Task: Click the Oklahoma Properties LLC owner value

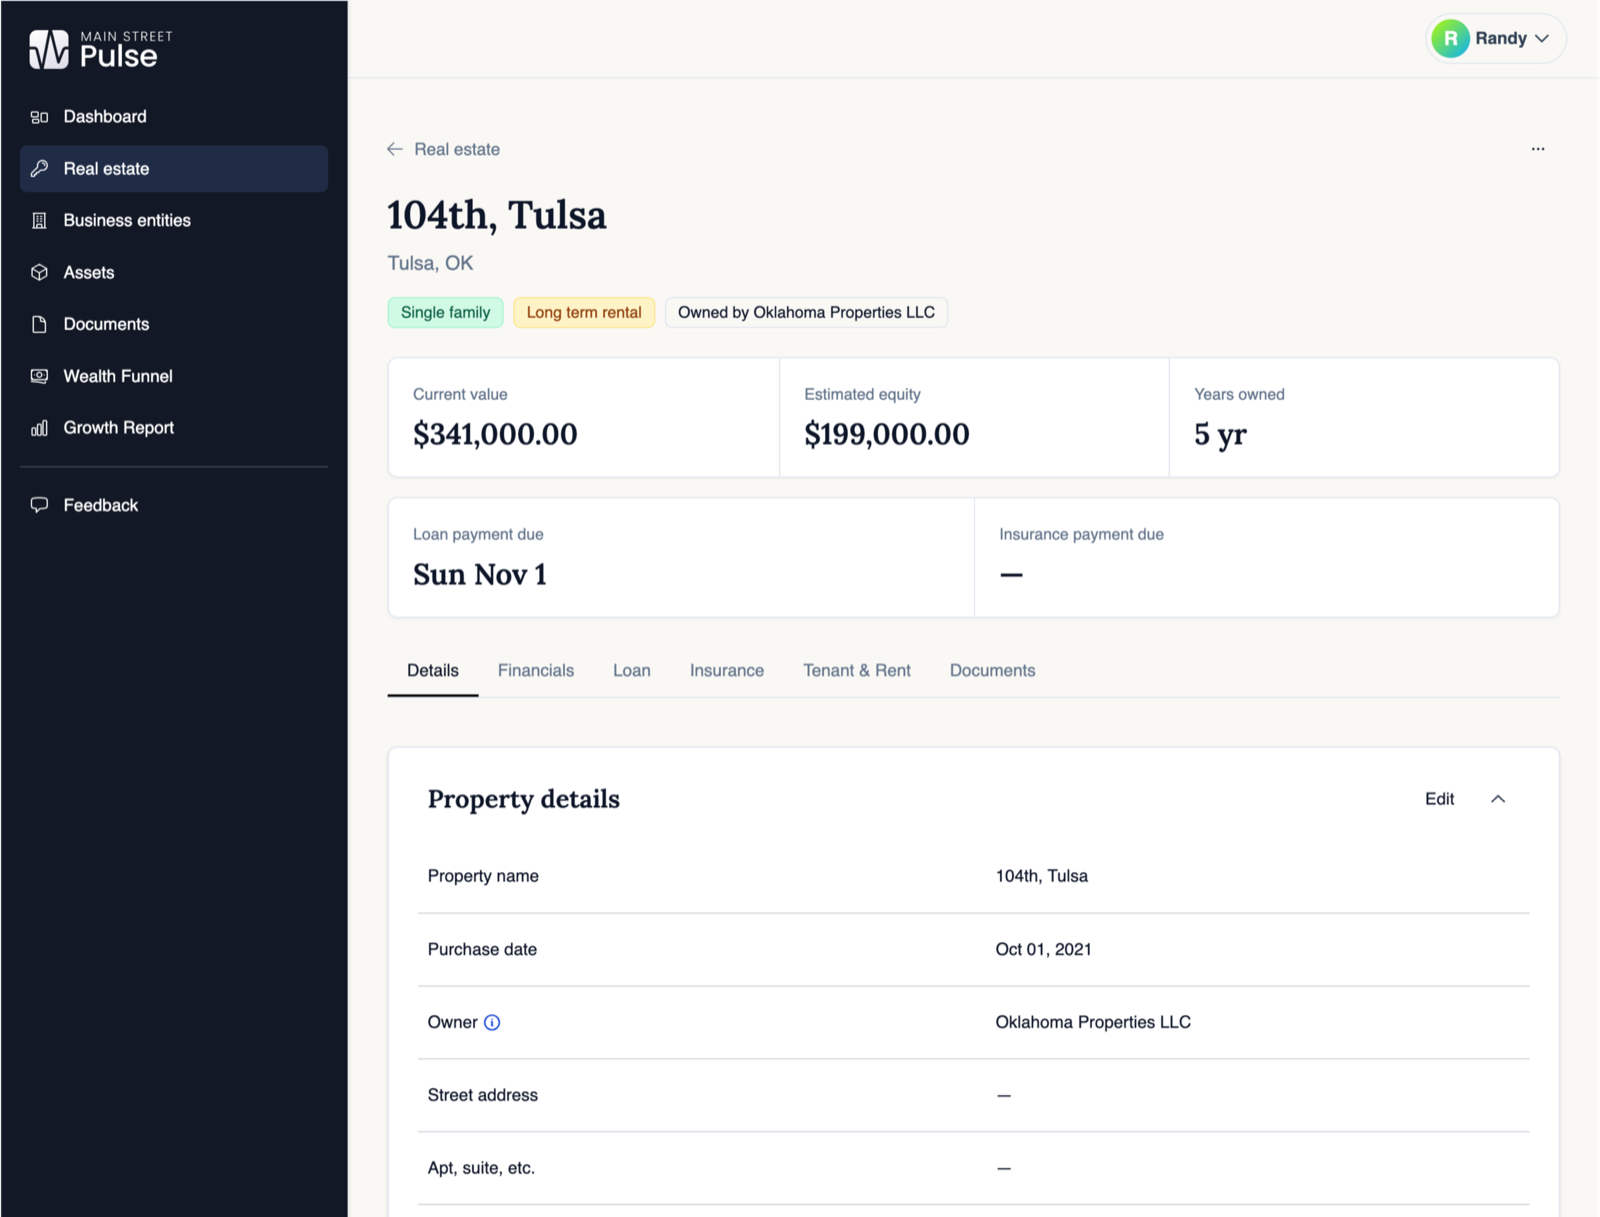Action: tap(1093, 1023)
